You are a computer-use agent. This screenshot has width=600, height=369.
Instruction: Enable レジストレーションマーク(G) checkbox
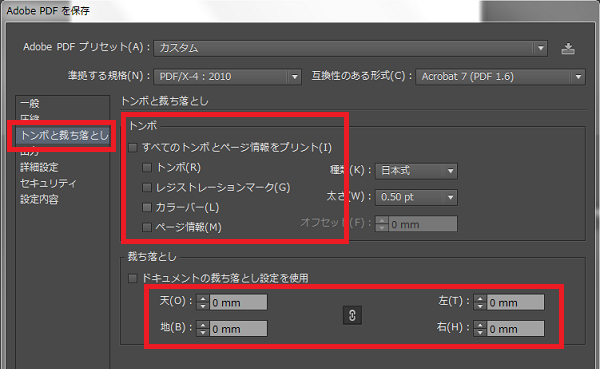point(147,188)
